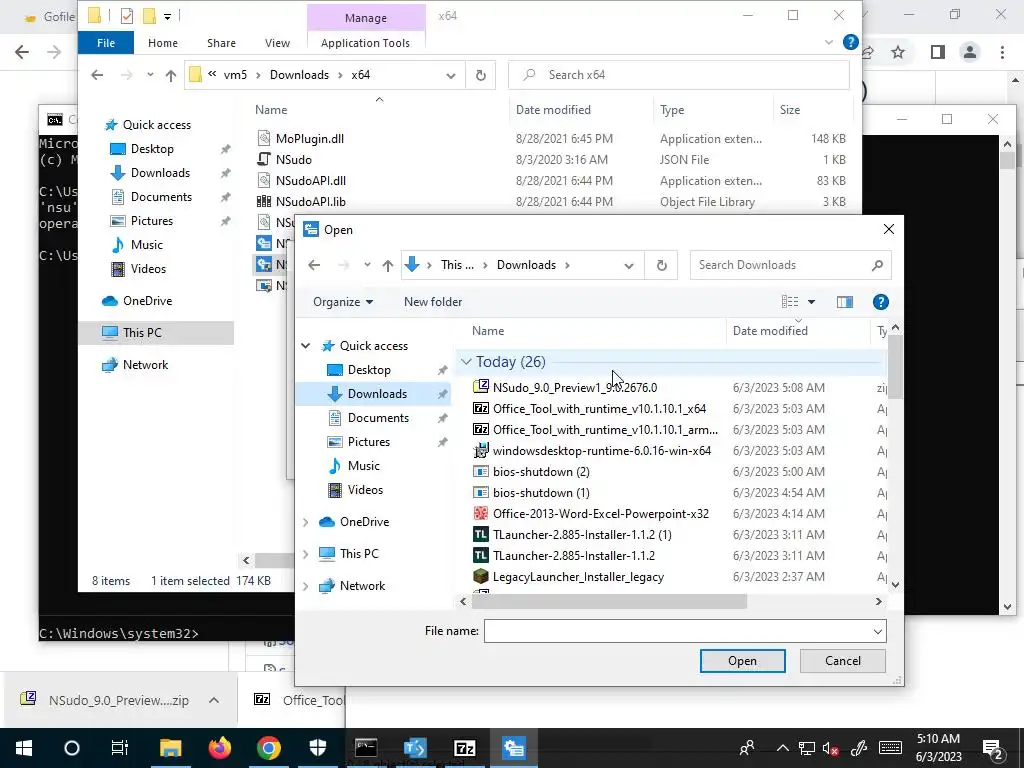Collapse the Today (26) group

click(x=466, y=362)
